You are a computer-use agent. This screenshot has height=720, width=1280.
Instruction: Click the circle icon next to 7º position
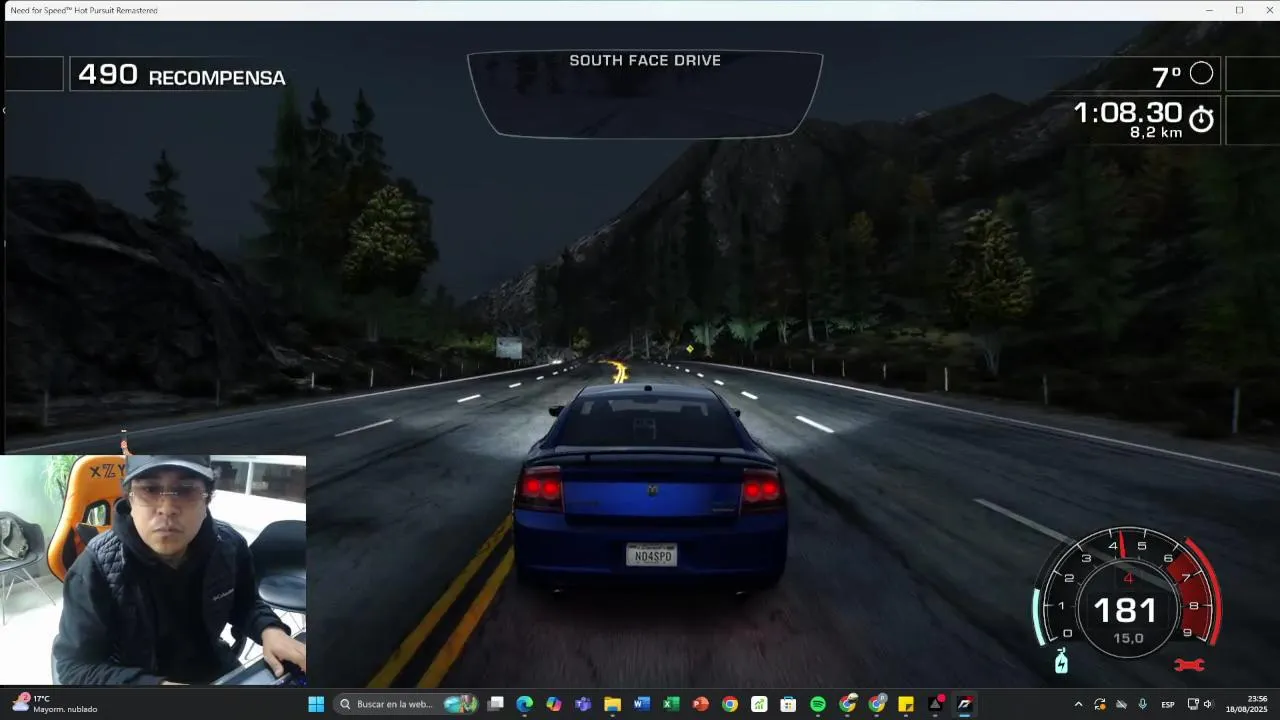click(x=1201, y=73)
